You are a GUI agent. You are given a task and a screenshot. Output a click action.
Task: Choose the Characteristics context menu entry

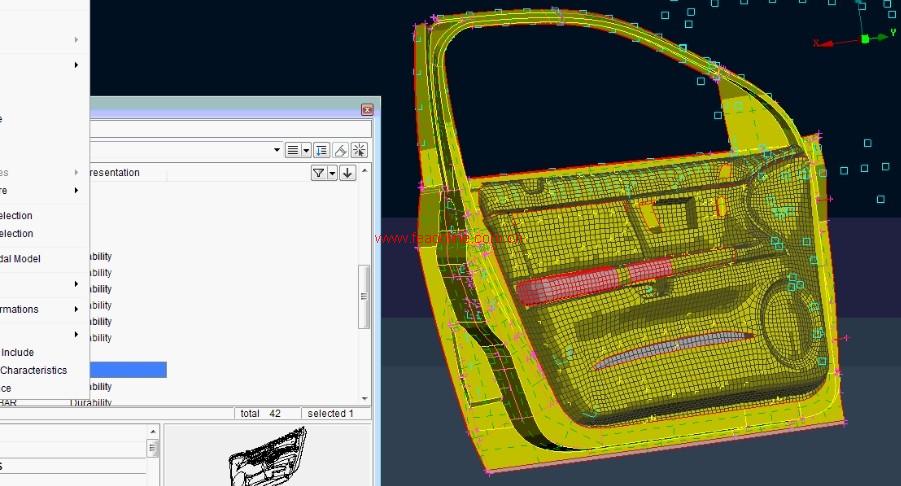point(33,370)
